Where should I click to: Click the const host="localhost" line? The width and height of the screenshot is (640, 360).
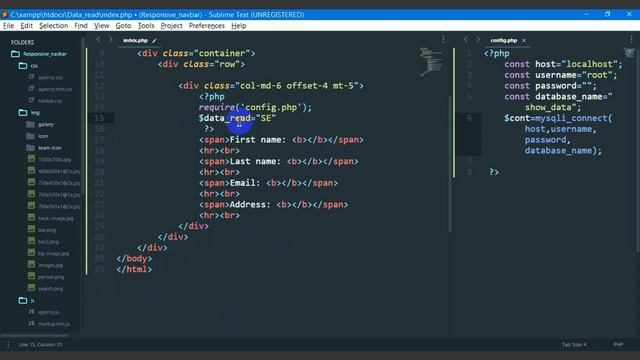click(563, 64)
